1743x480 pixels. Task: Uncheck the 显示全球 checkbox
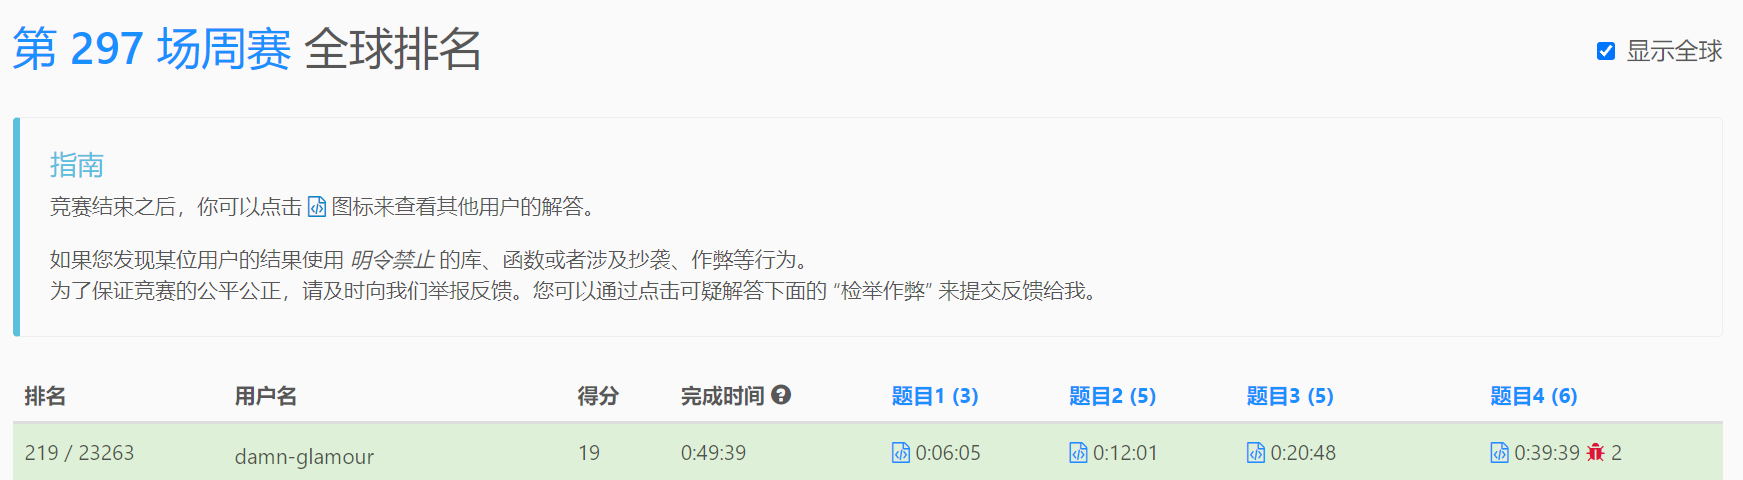point(1606,51)
